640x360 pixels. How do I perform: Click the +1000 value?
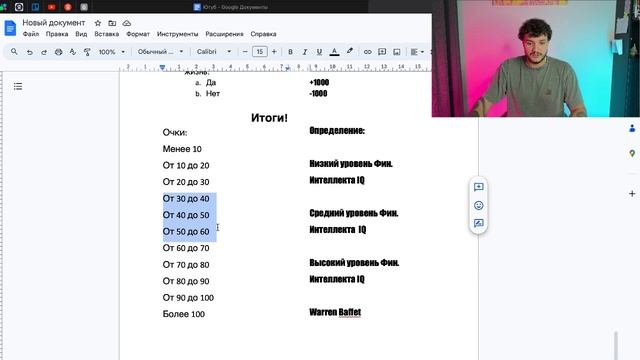[x=319, y=82]
